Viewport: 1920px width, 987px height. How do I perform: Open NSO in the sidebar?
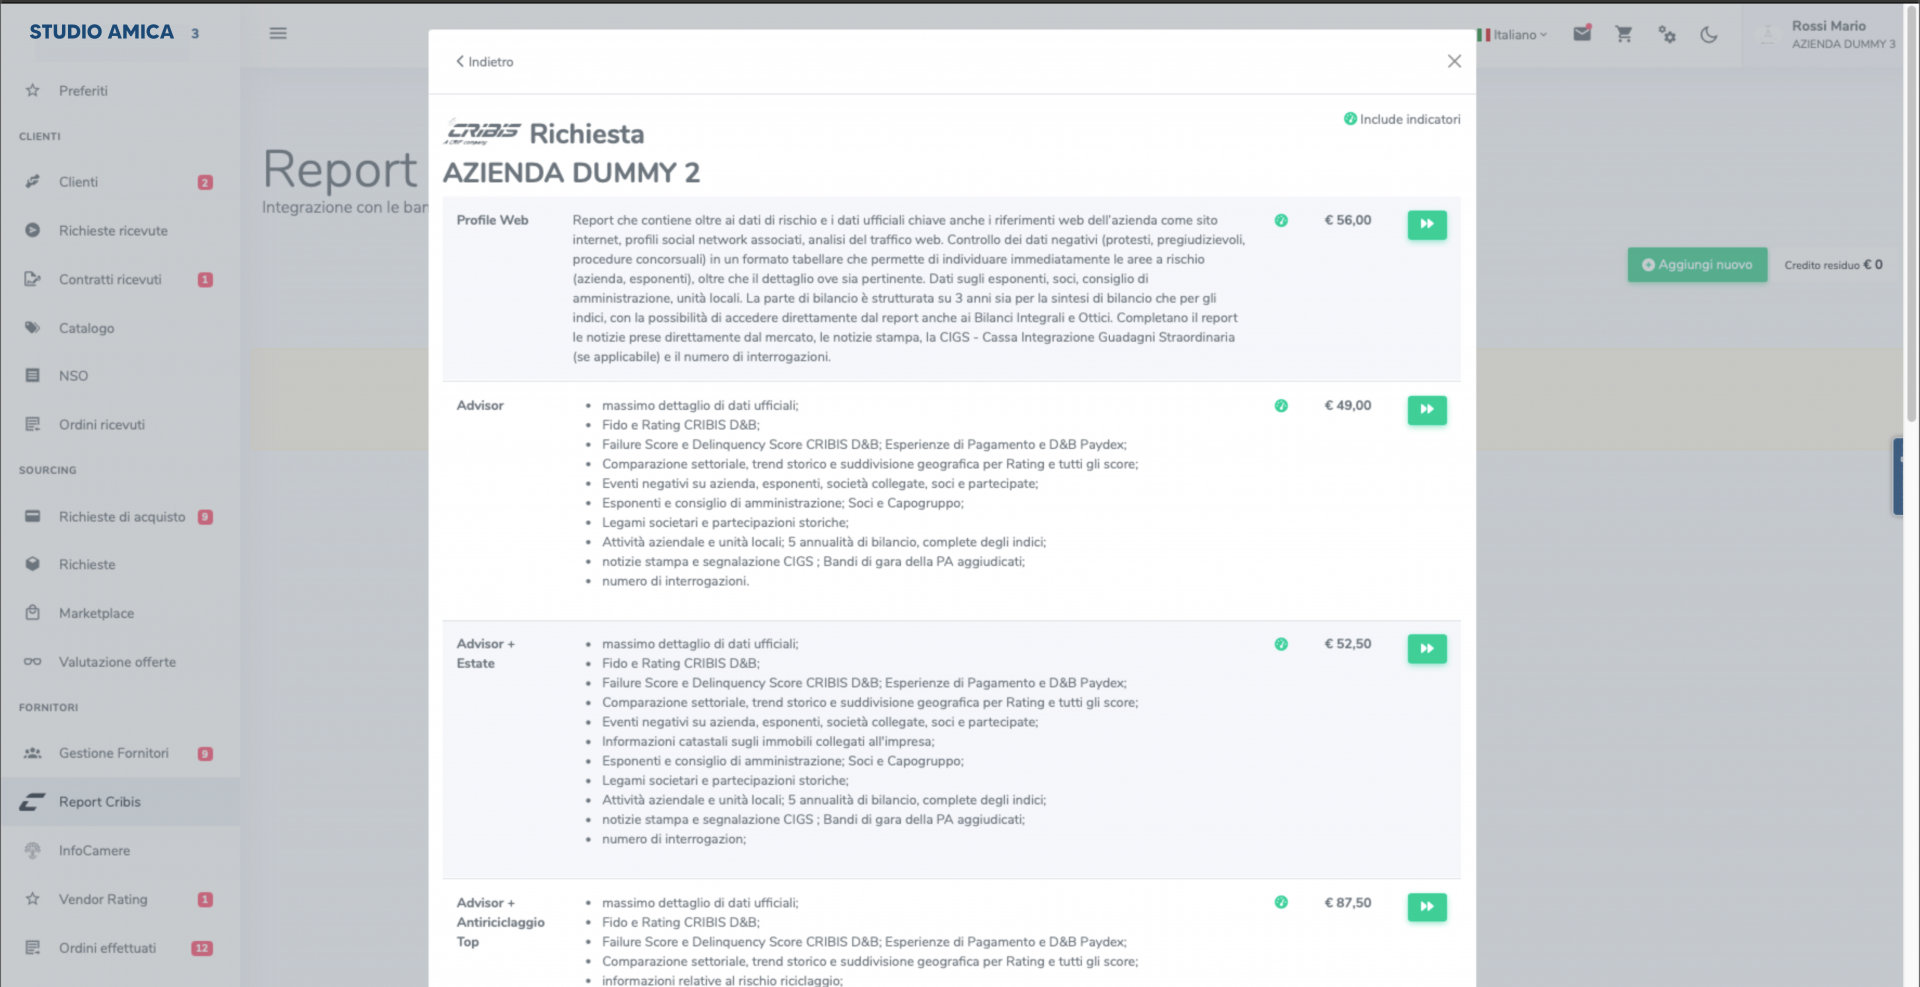tap(120, 376)
